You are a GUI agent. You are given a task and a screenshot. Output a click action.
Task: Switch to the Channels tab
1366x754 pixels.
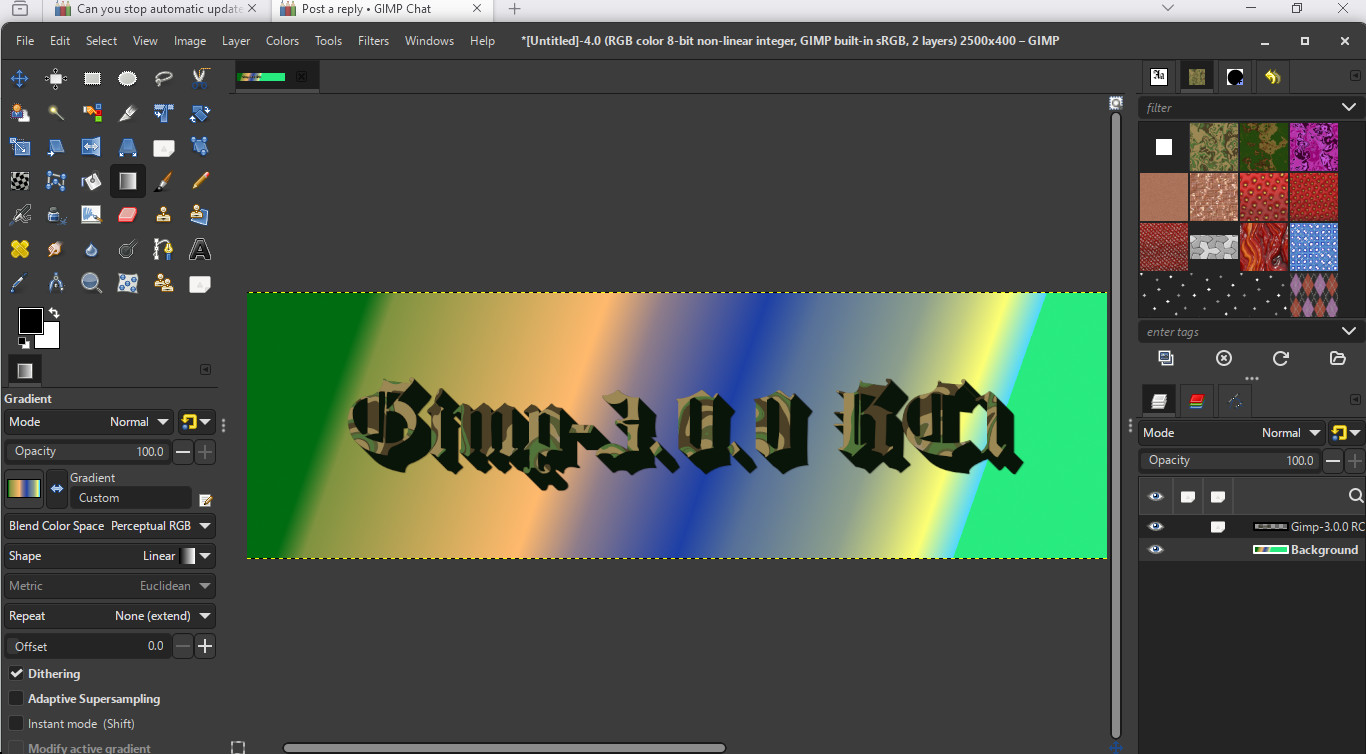1196,401
